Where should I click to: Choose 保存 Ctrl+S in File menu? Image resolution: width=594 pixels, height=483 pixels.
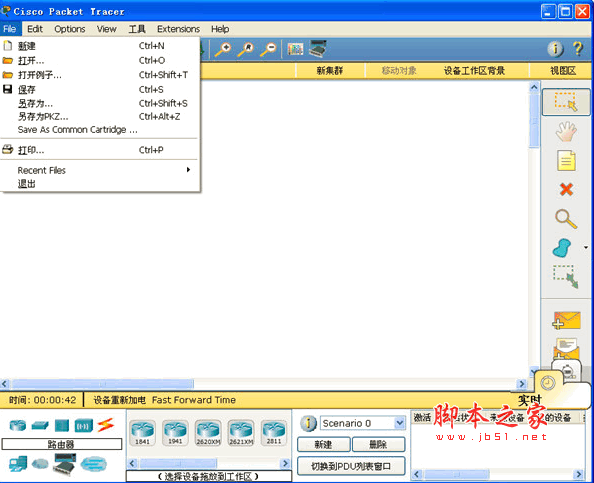pyautogui.click(x=99, y=89)
